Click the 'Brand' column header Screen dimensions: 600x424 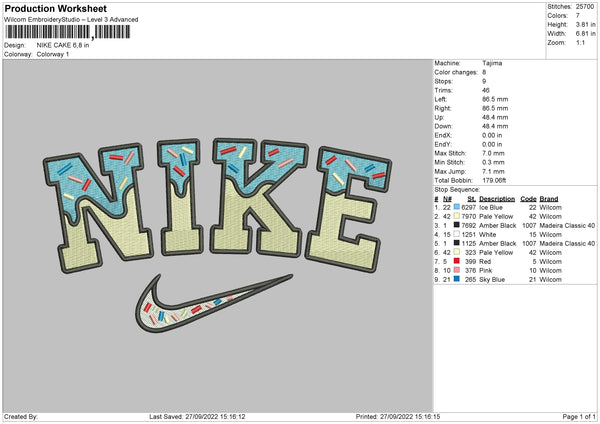pyautogui.click(x=549, y=199)
